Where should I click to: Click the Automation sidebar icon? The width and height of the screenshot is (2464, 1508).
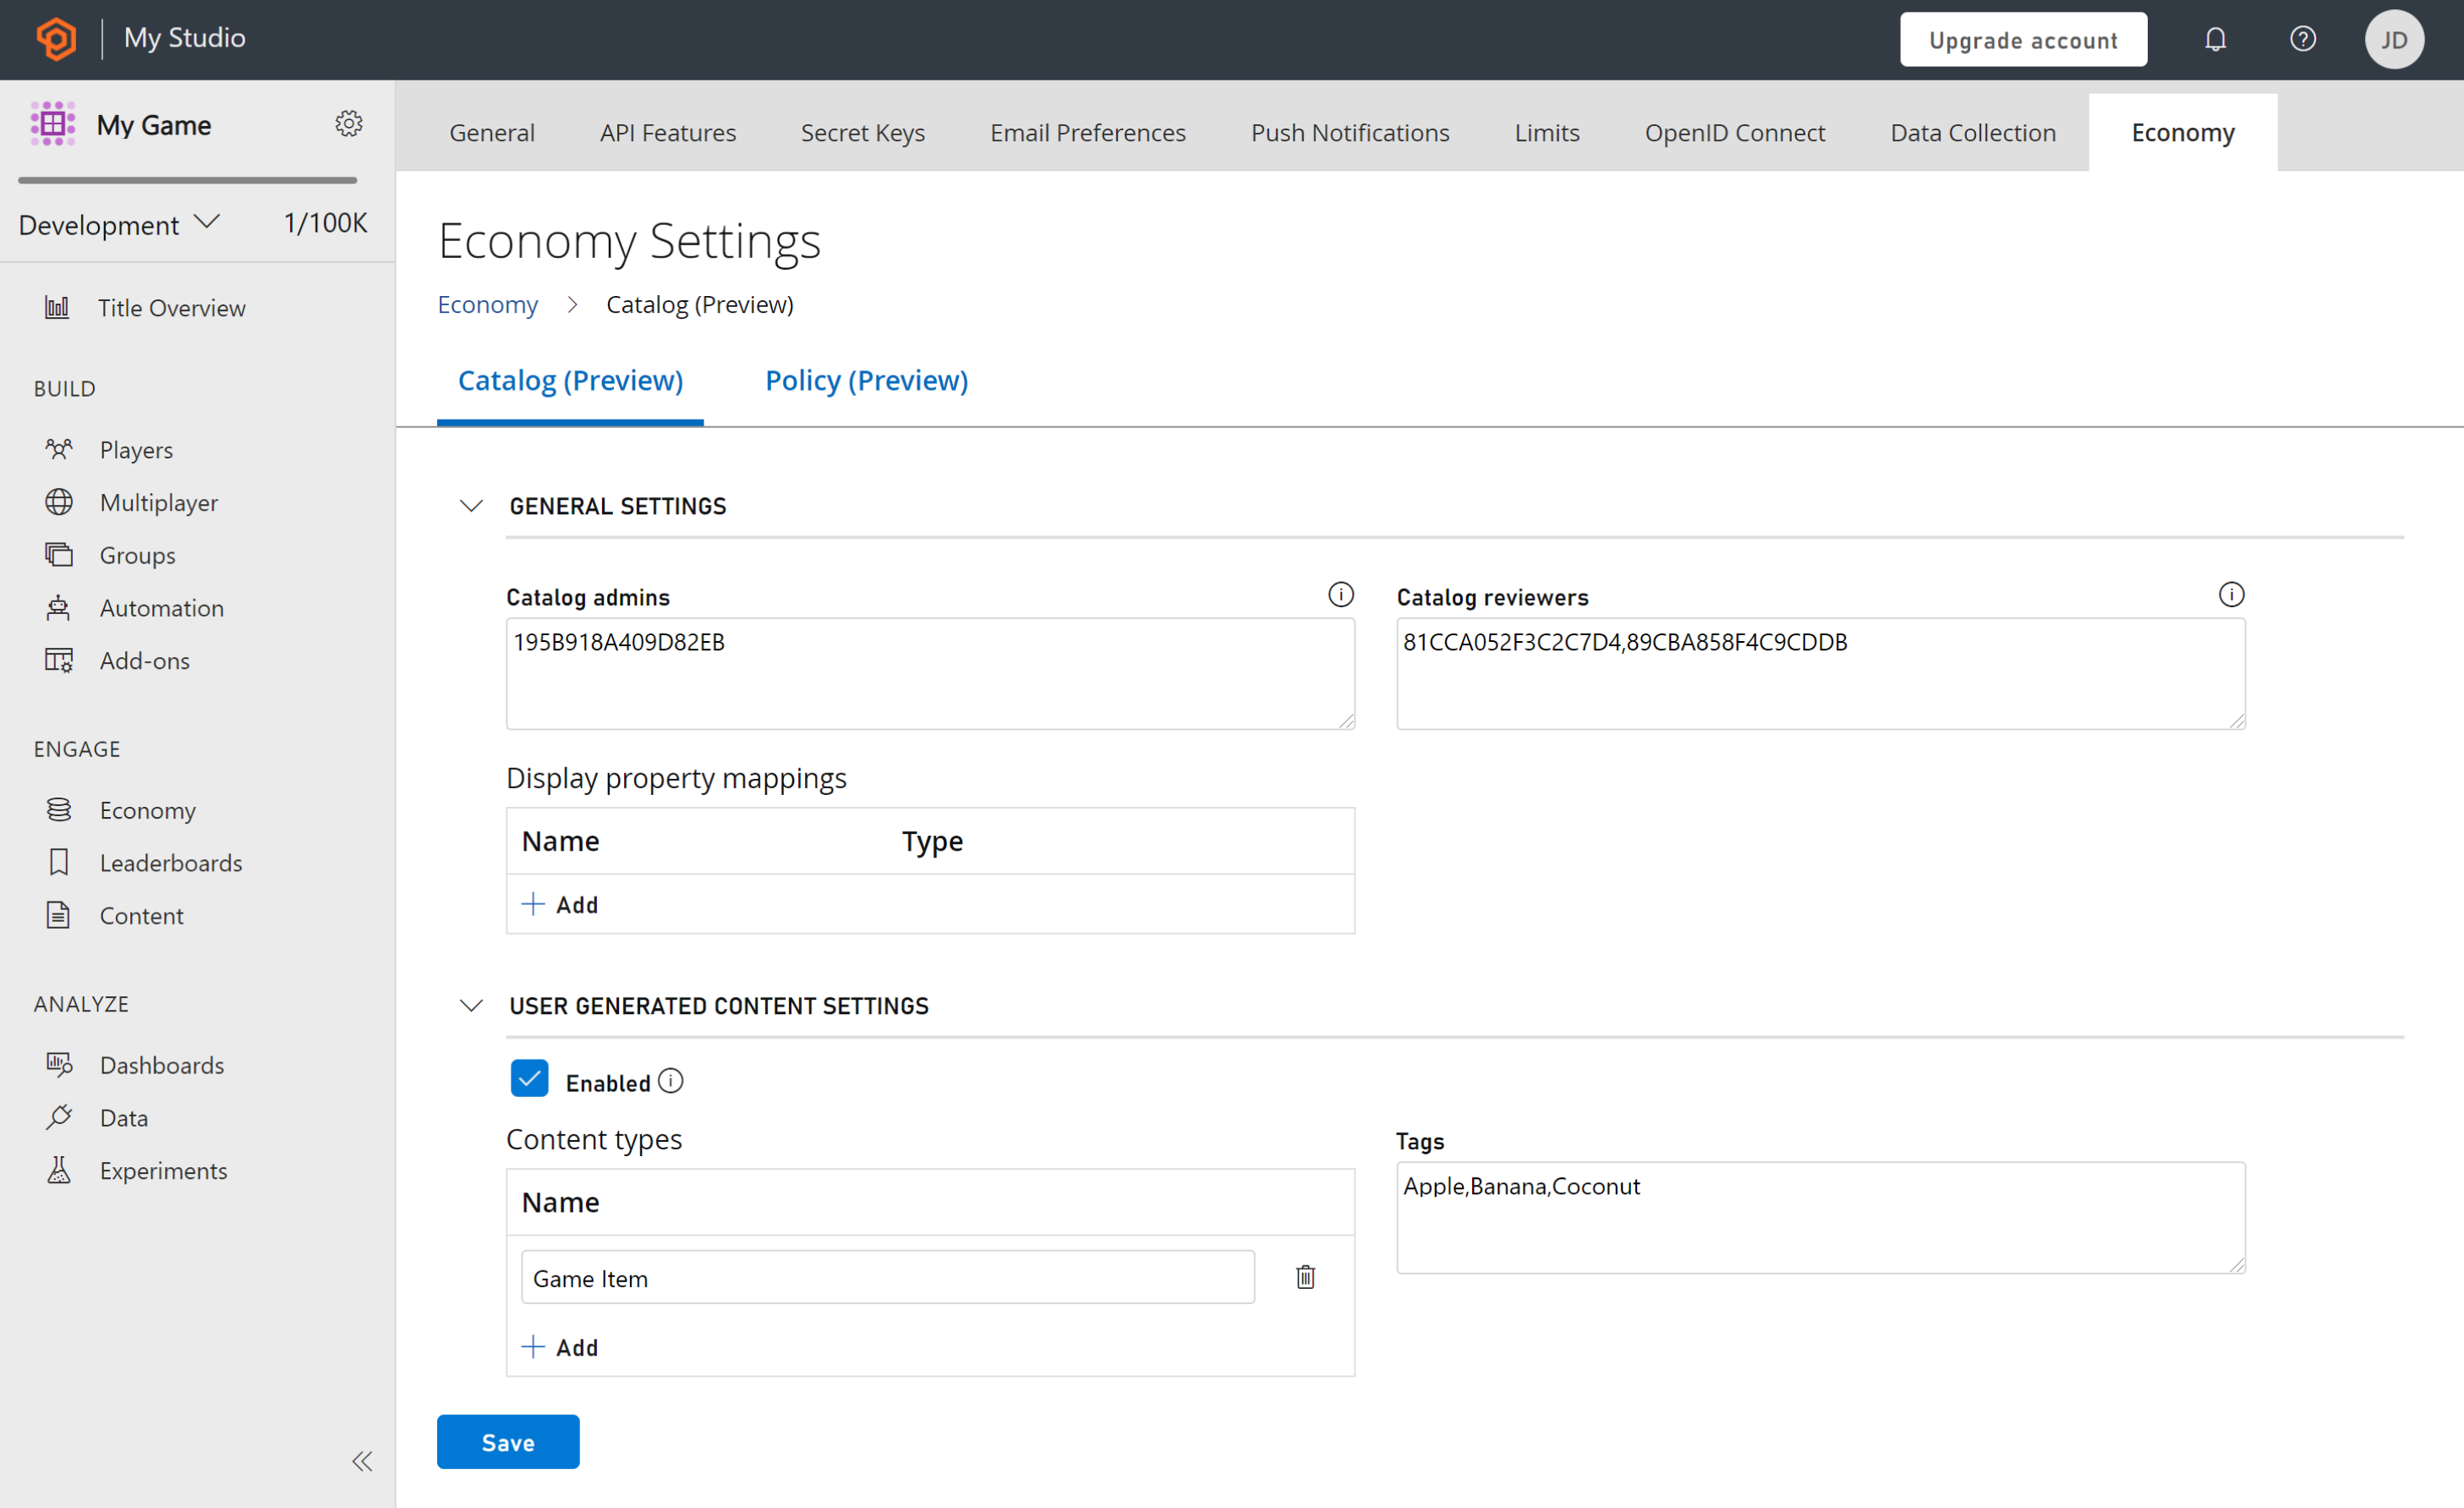[x=58, y=606]
